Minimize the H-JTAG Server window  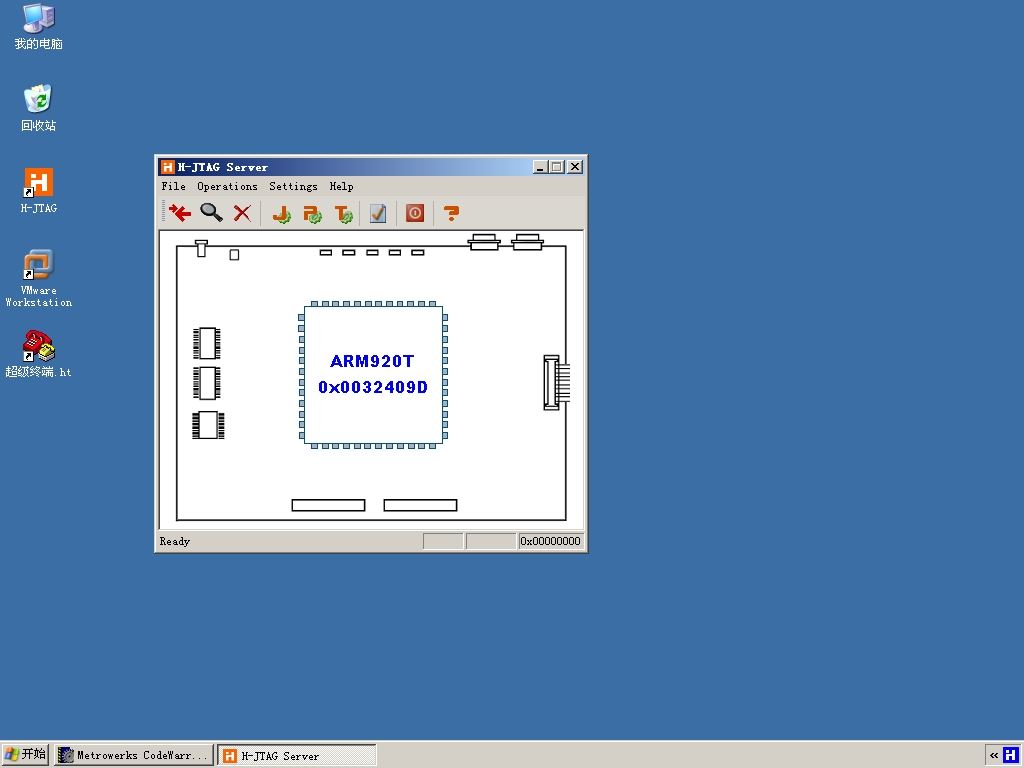click(539, 167)
